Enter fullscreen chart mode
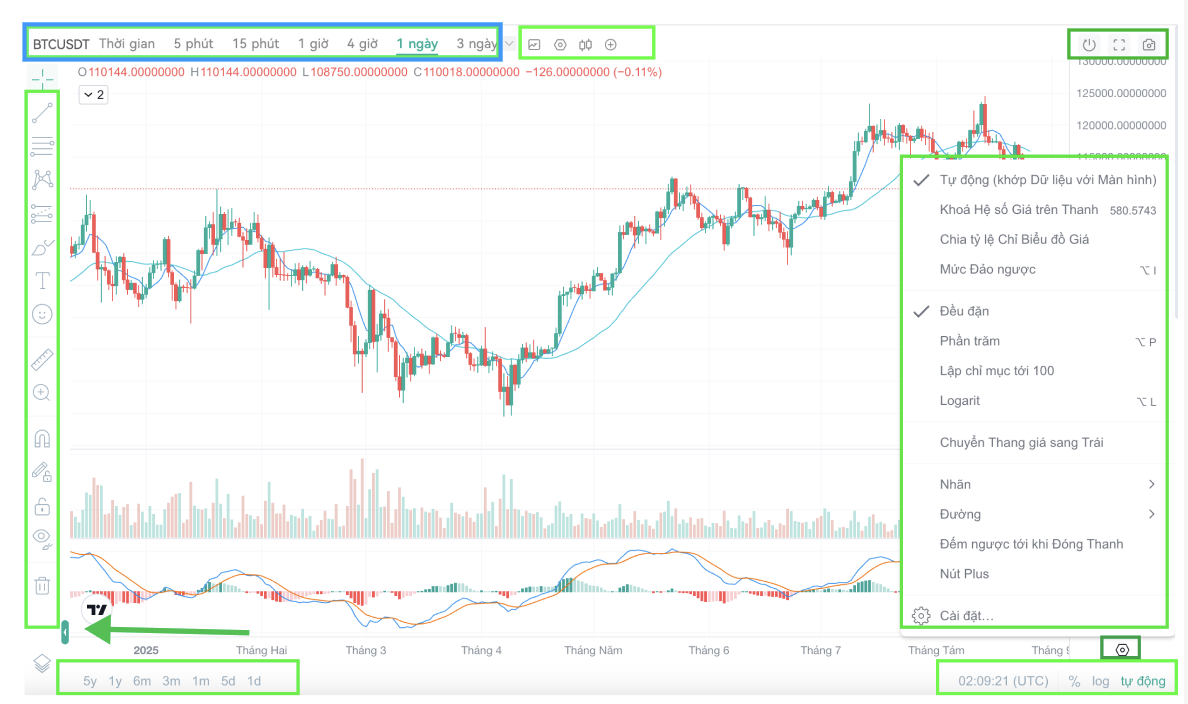The height and width of the screenshot is (704, 1188). (x=1119, y=45)
